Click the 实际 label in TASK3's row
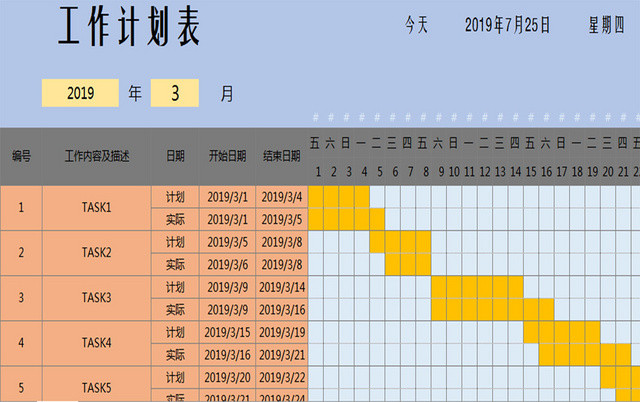 (175, 310)
